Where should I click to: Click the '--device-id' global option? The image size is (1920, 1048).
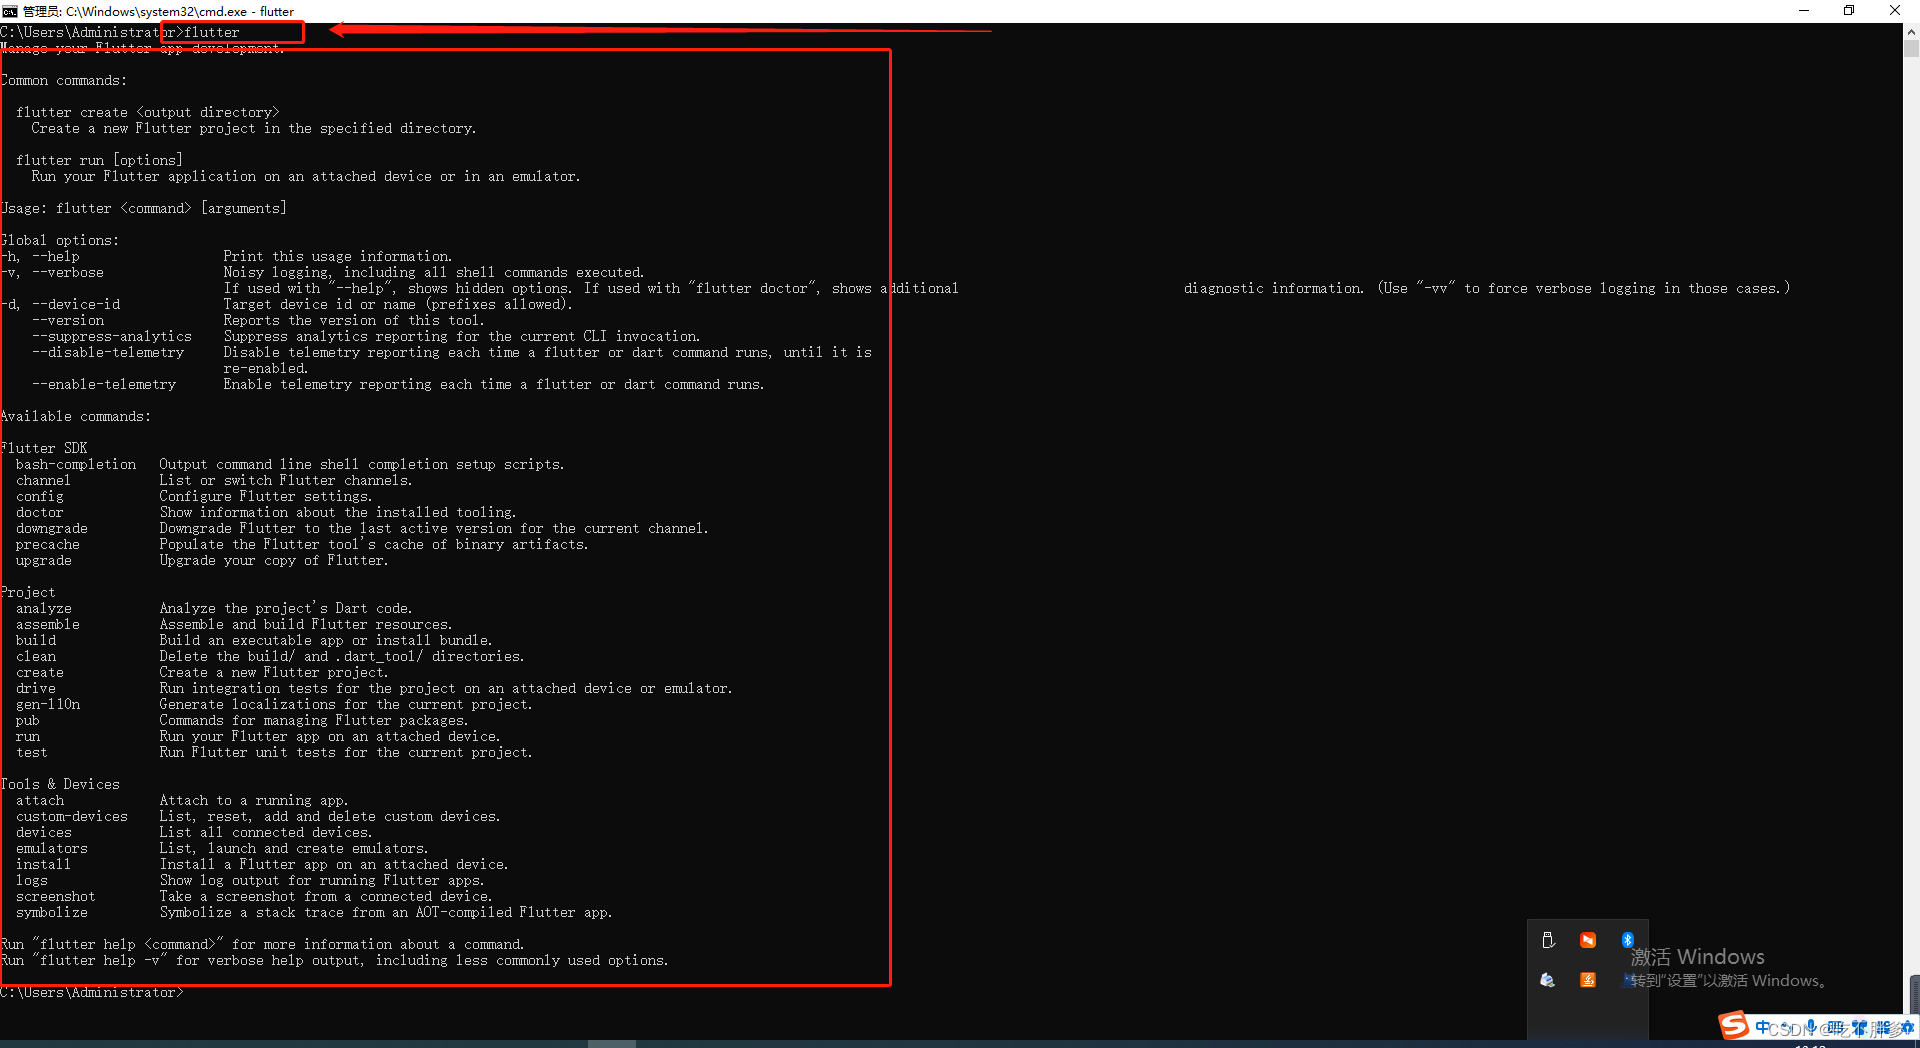pyautogui.click(x=76, y=304)
